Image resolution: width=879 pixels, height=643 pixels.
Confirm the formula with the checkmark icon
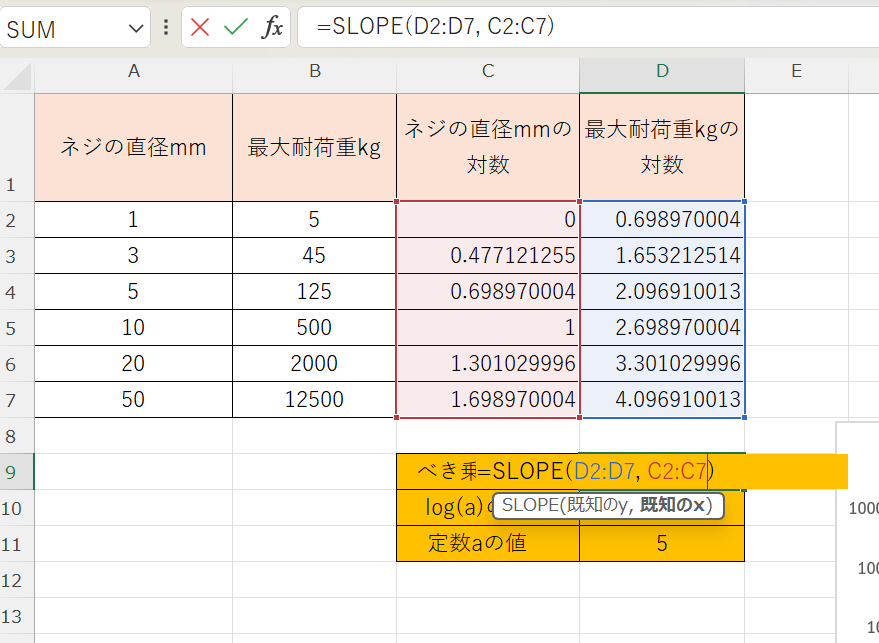coord(236,28)
